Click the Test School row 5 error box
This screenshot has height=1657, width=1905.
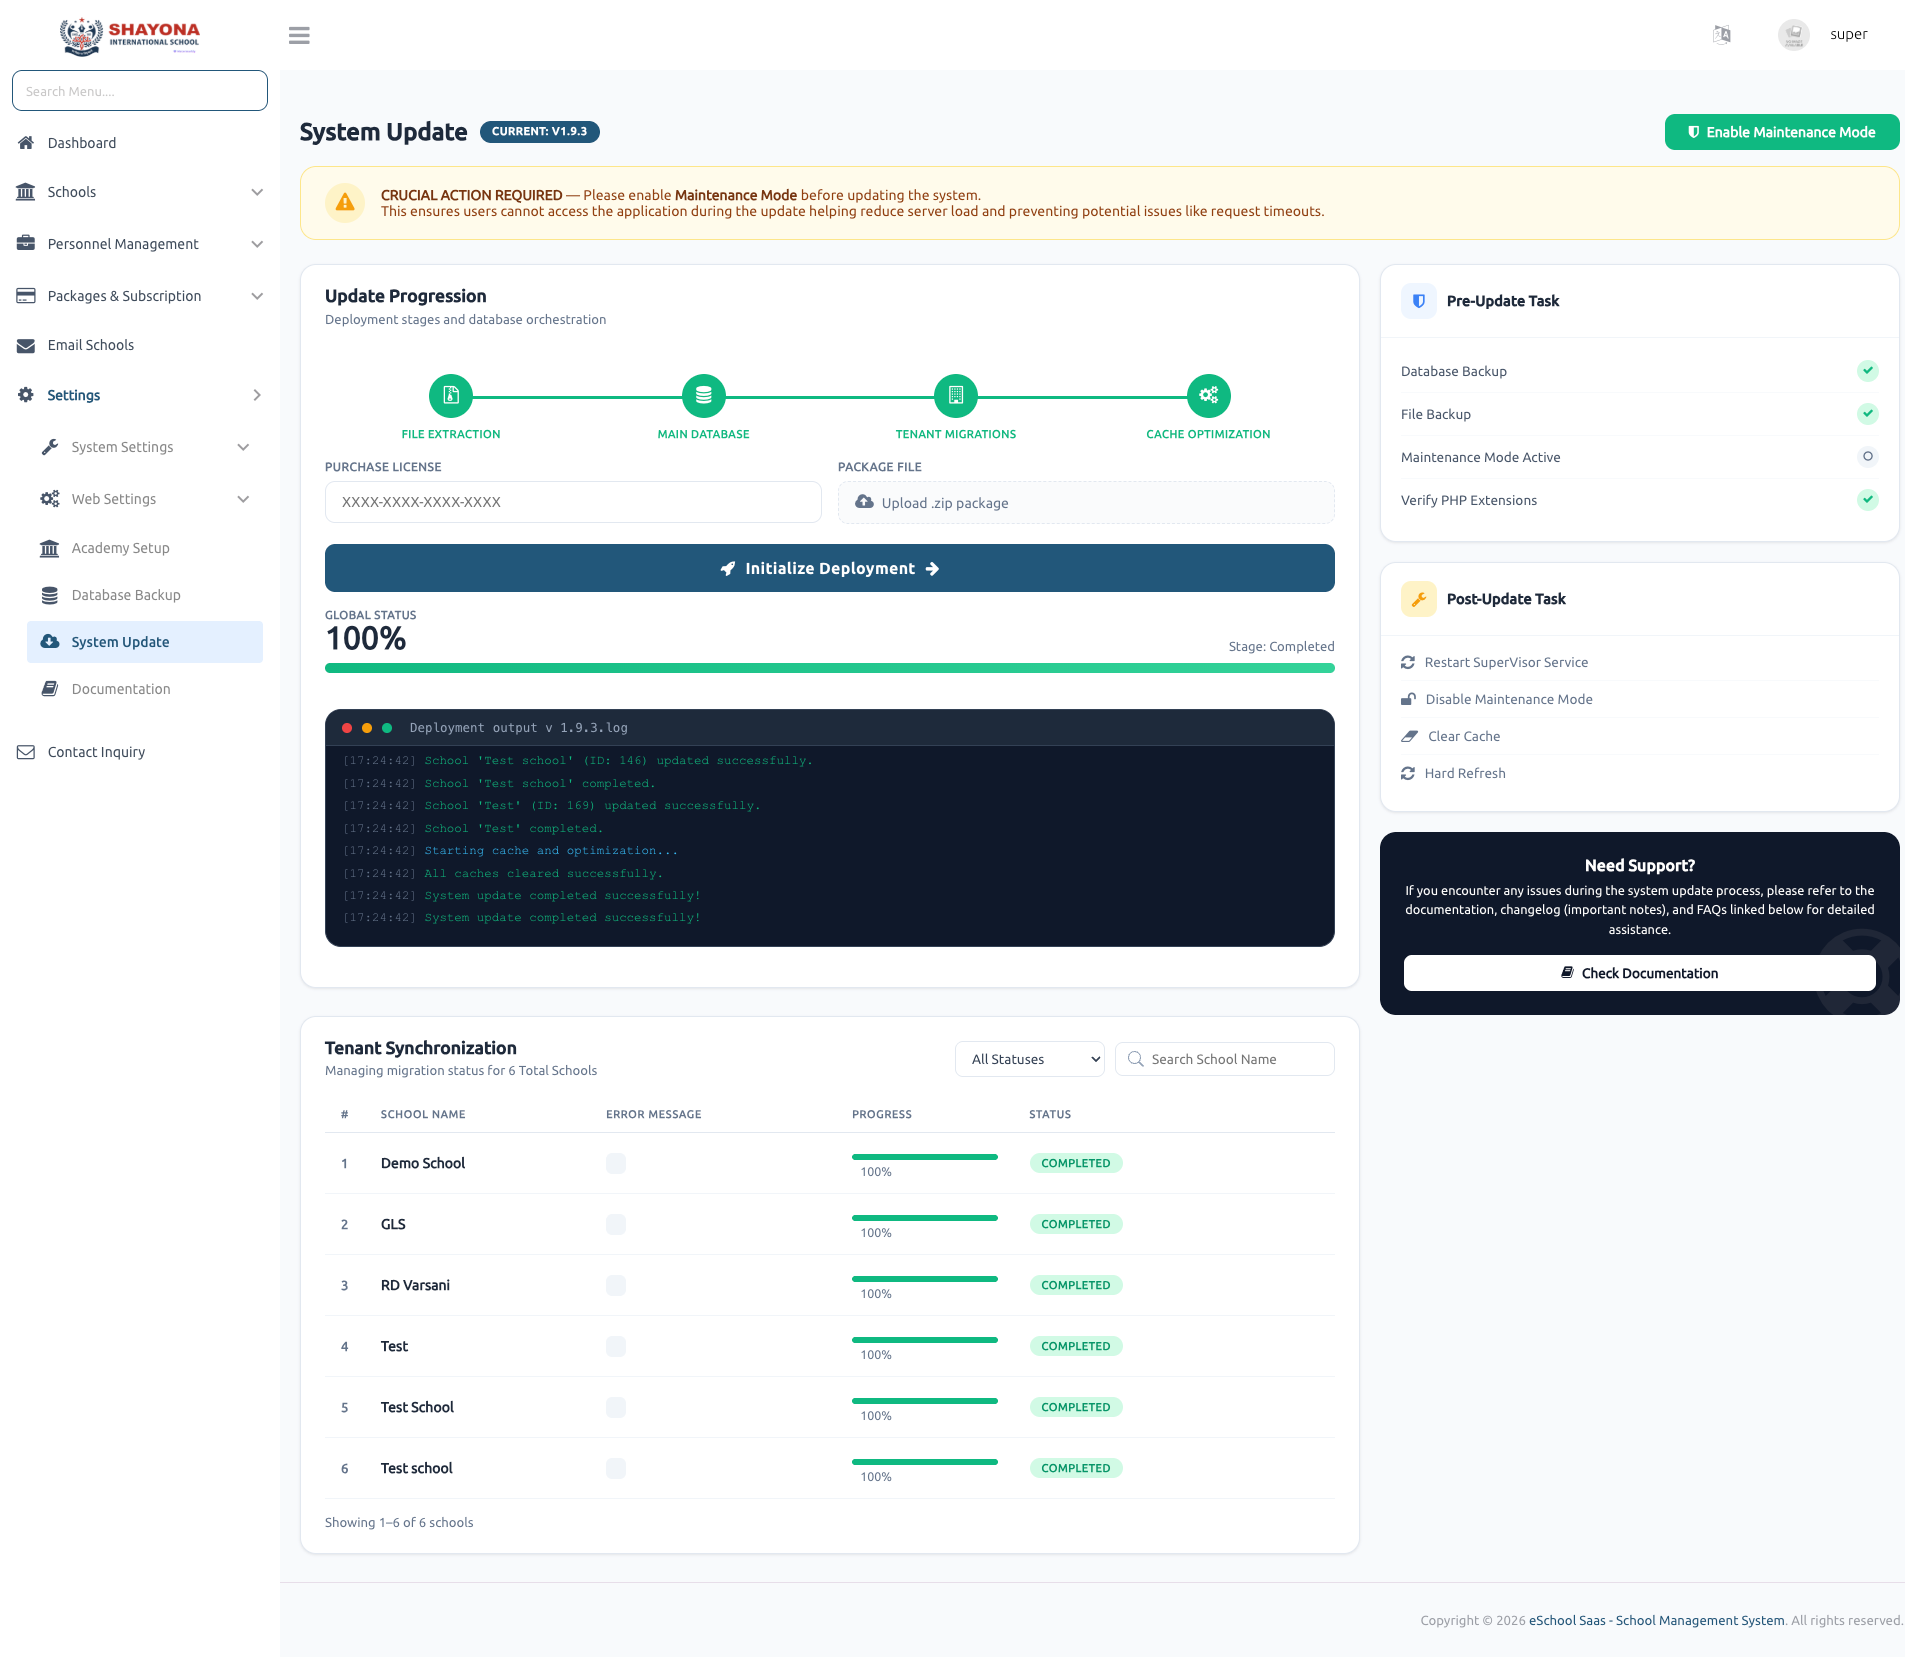click(616, 1407)
